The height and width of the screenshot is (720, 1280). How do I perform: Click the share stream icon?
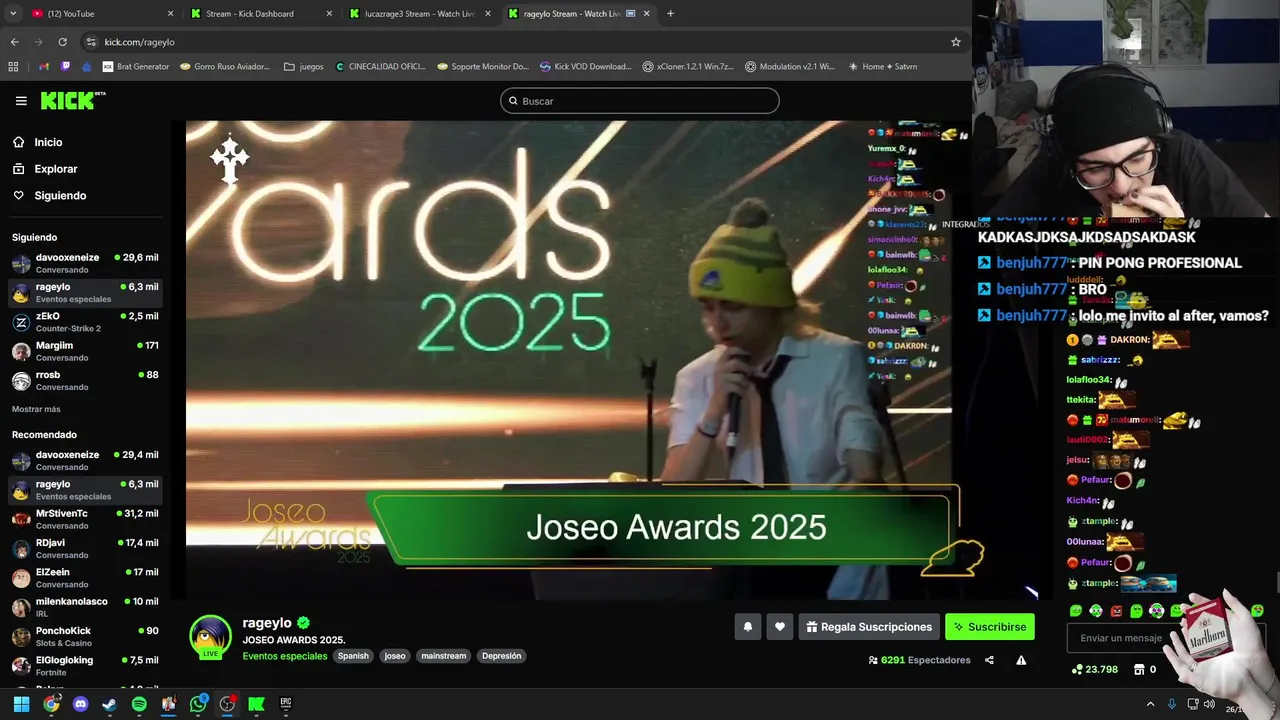[989, 660]
